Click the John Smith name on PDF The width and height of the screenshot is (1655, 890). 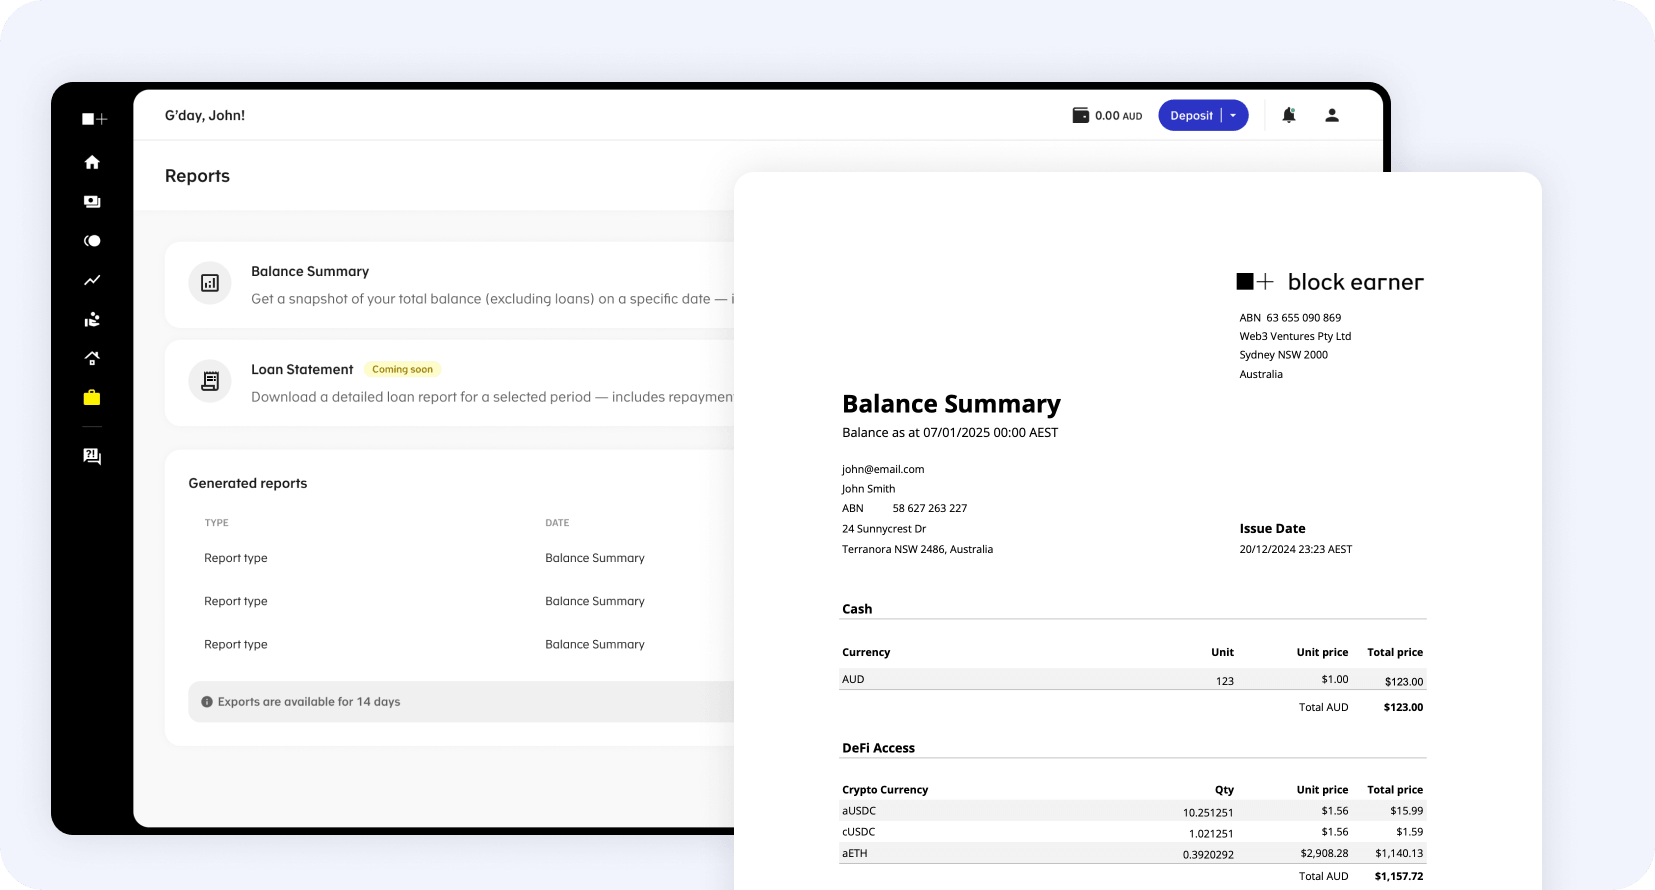868,489
